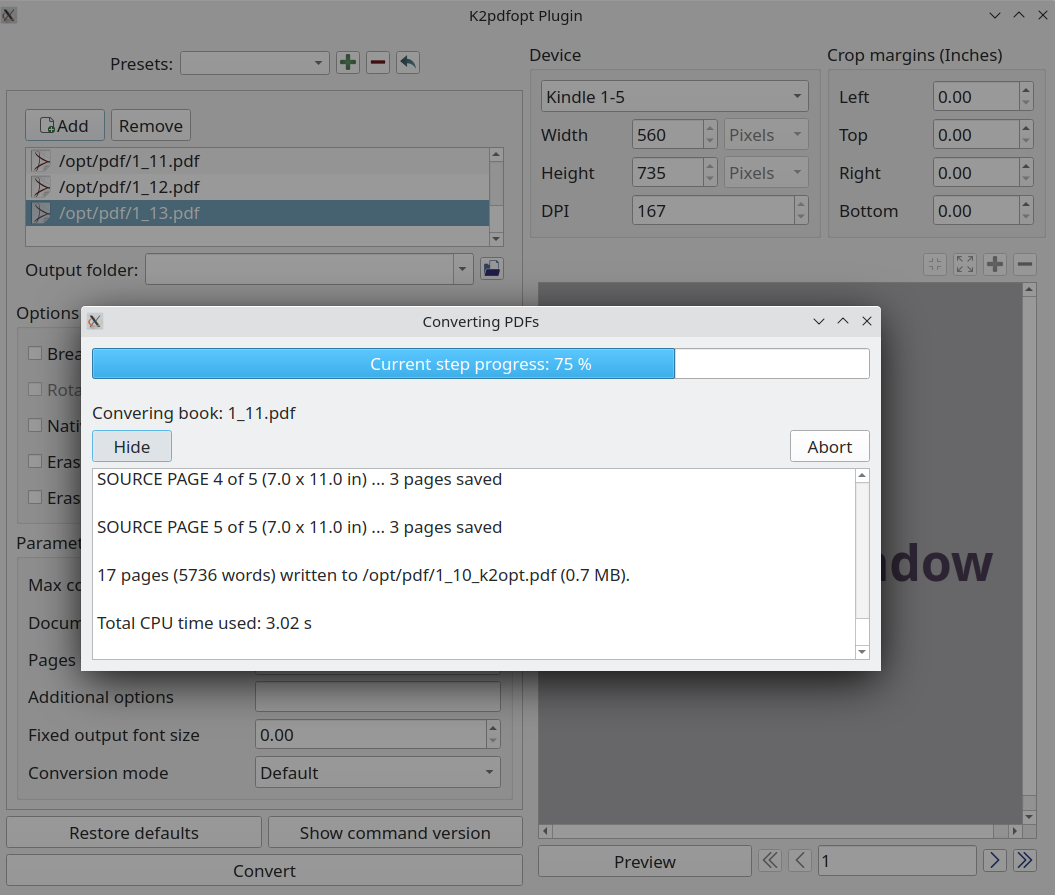Image resolution: width=1055 pixels, height=895 pixels.
Task: Increase fixed font size with up stepper
Action: point(493,727)
